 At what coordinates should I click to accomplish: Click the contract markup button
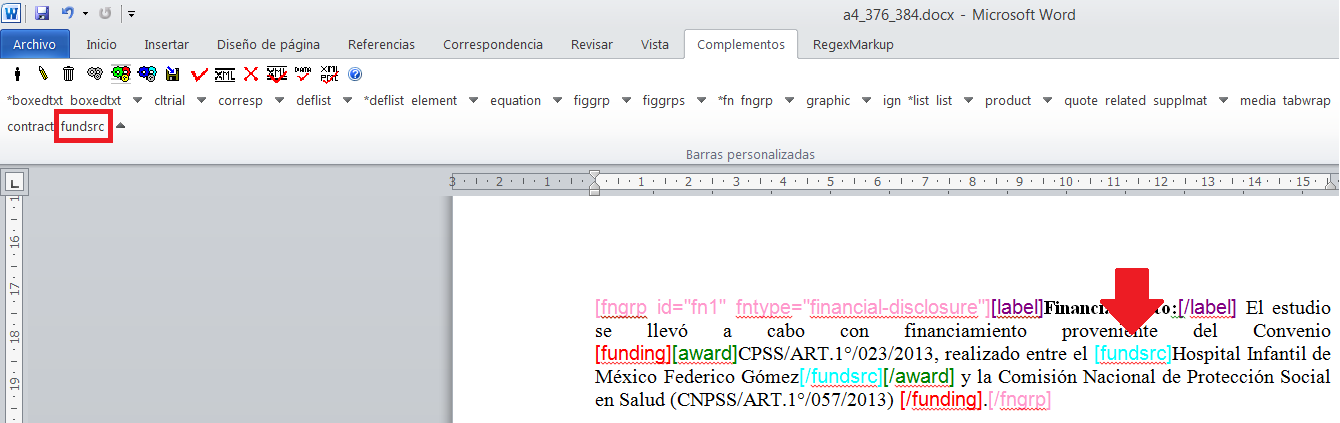click(x=30, y=127)
